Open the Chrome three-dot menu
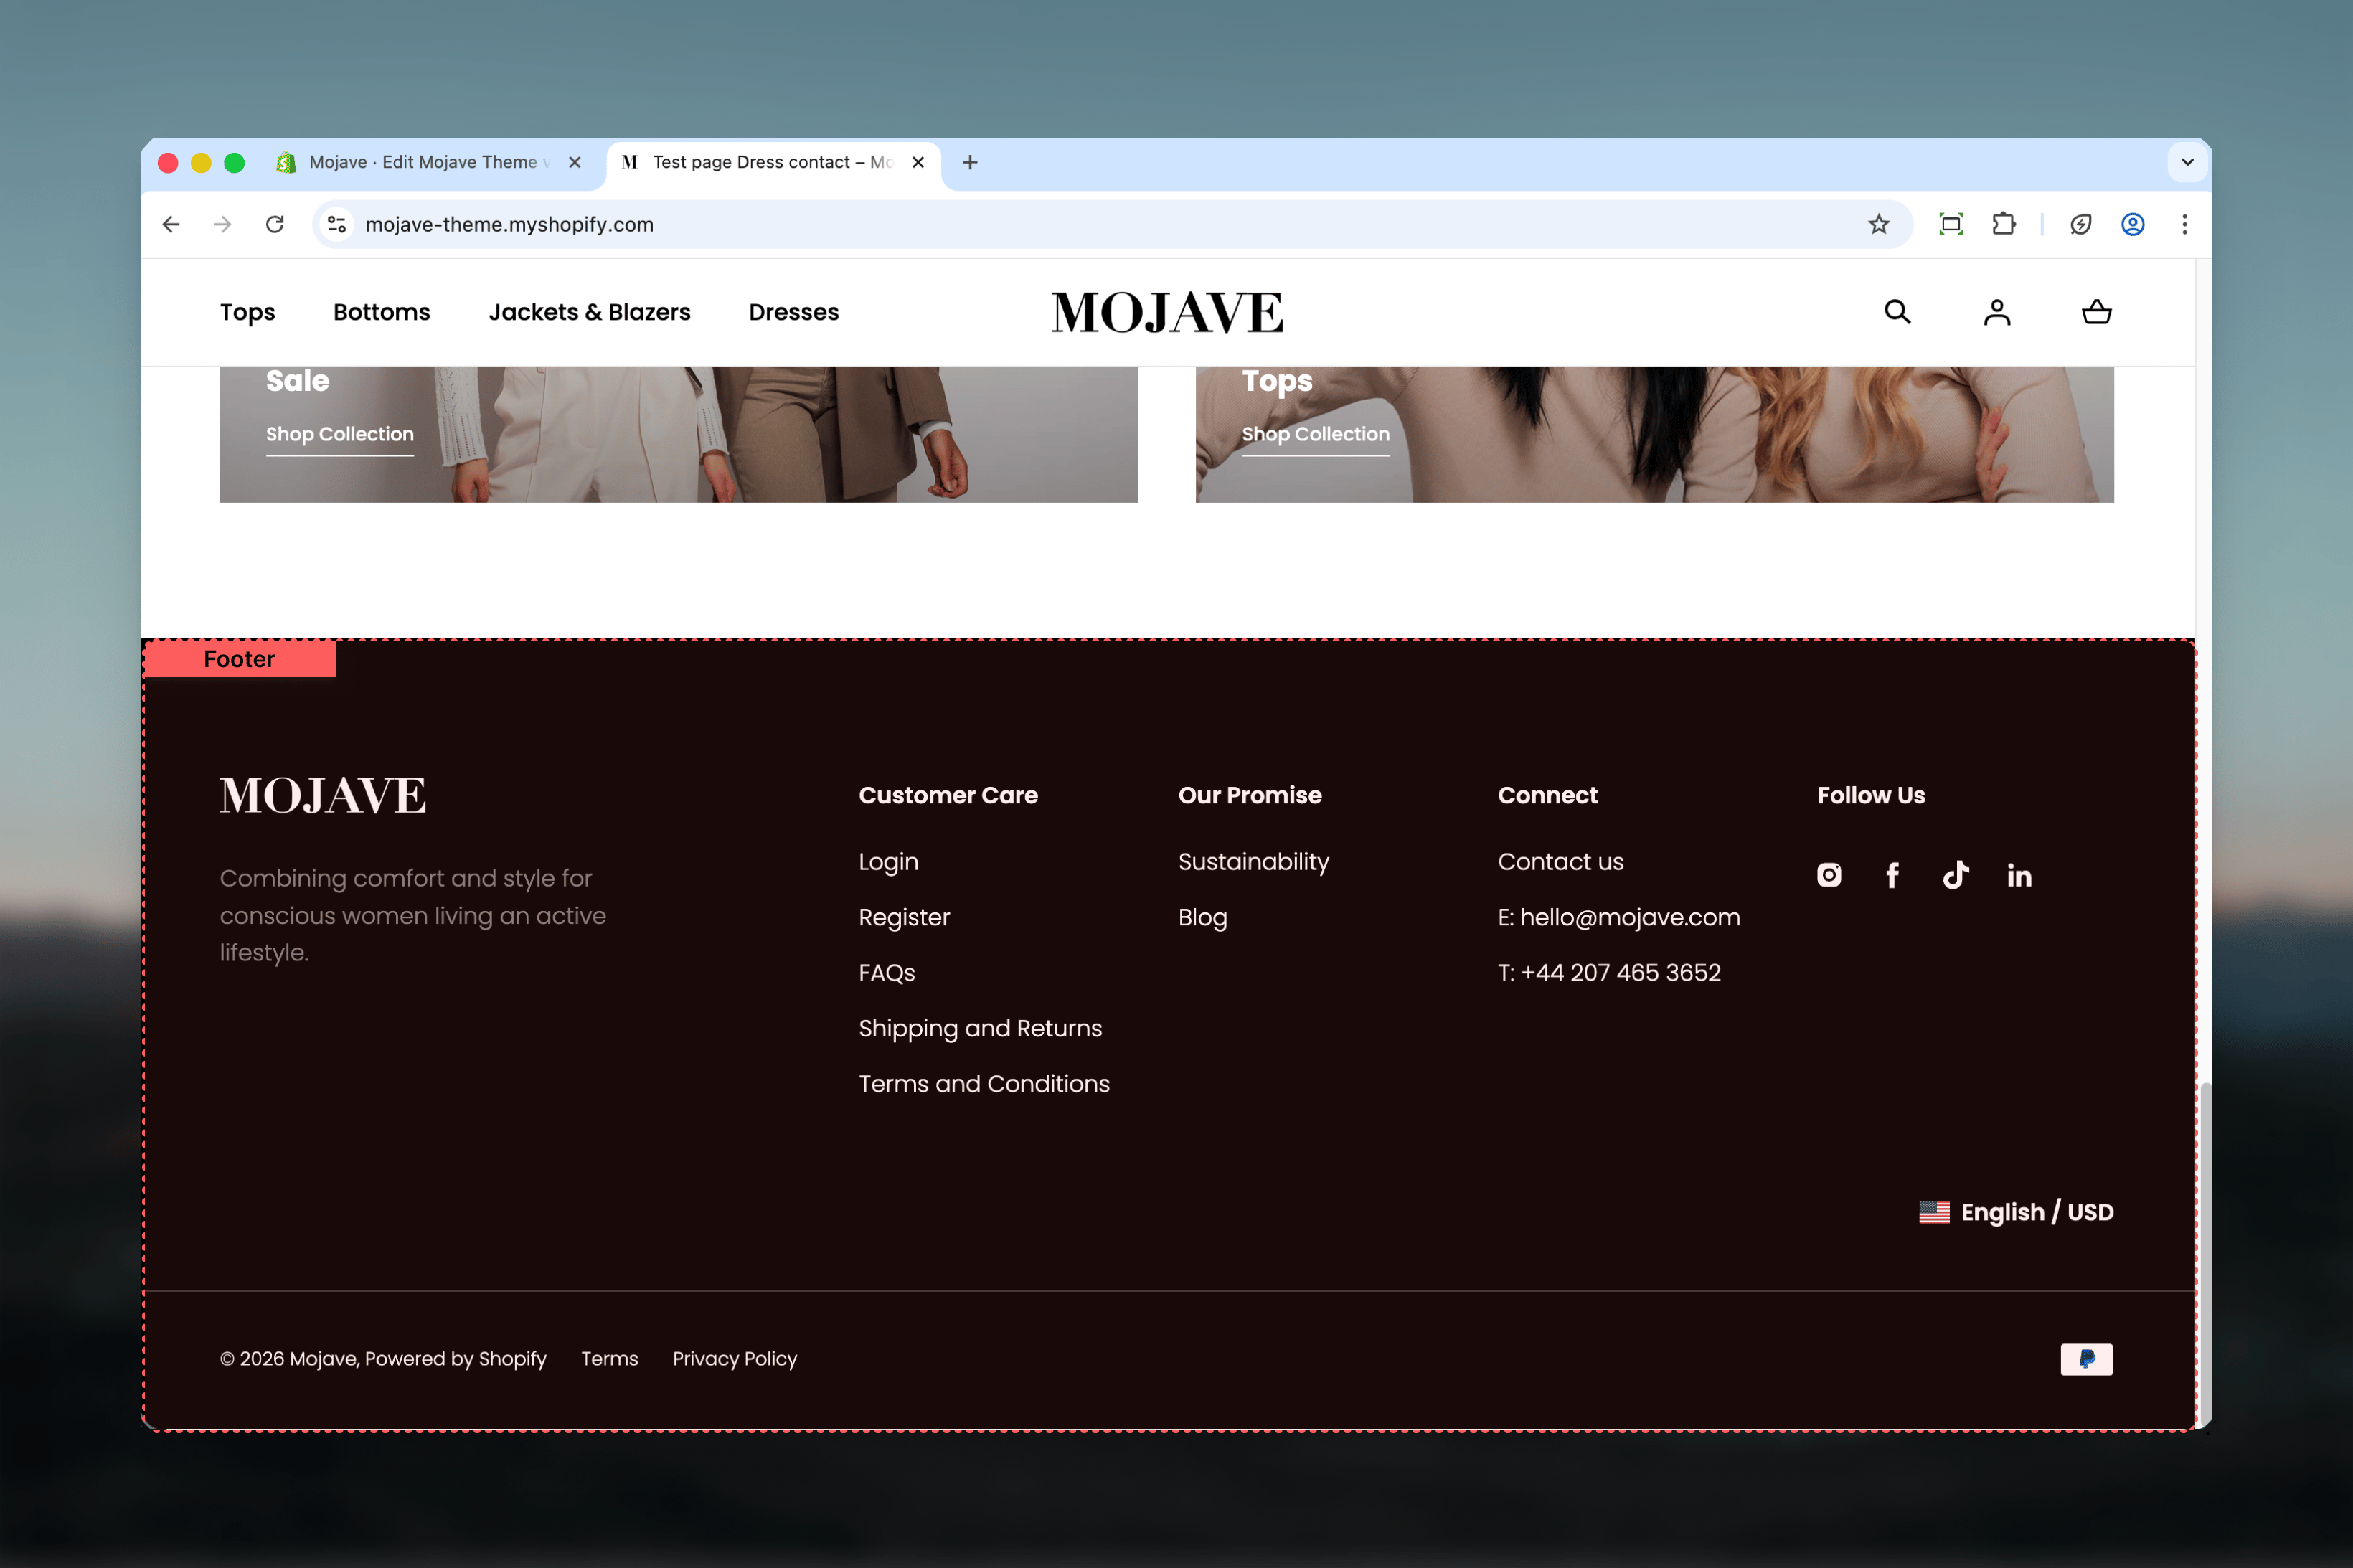2353x1568 pixels. [x=2185, y=224]
